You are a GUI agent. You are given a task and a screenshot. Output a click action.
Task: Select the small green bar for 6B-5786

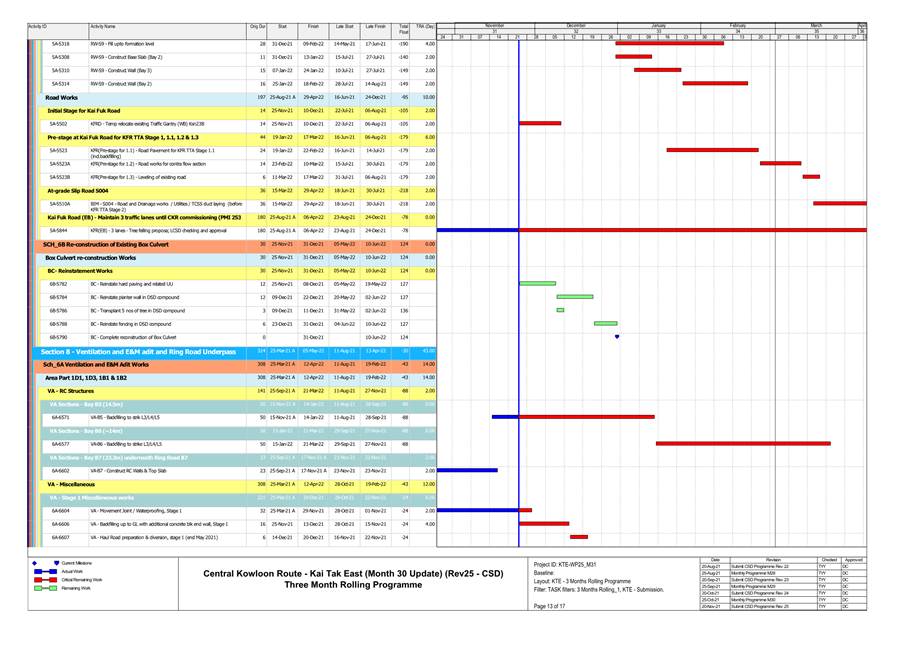tap(560, 310)
